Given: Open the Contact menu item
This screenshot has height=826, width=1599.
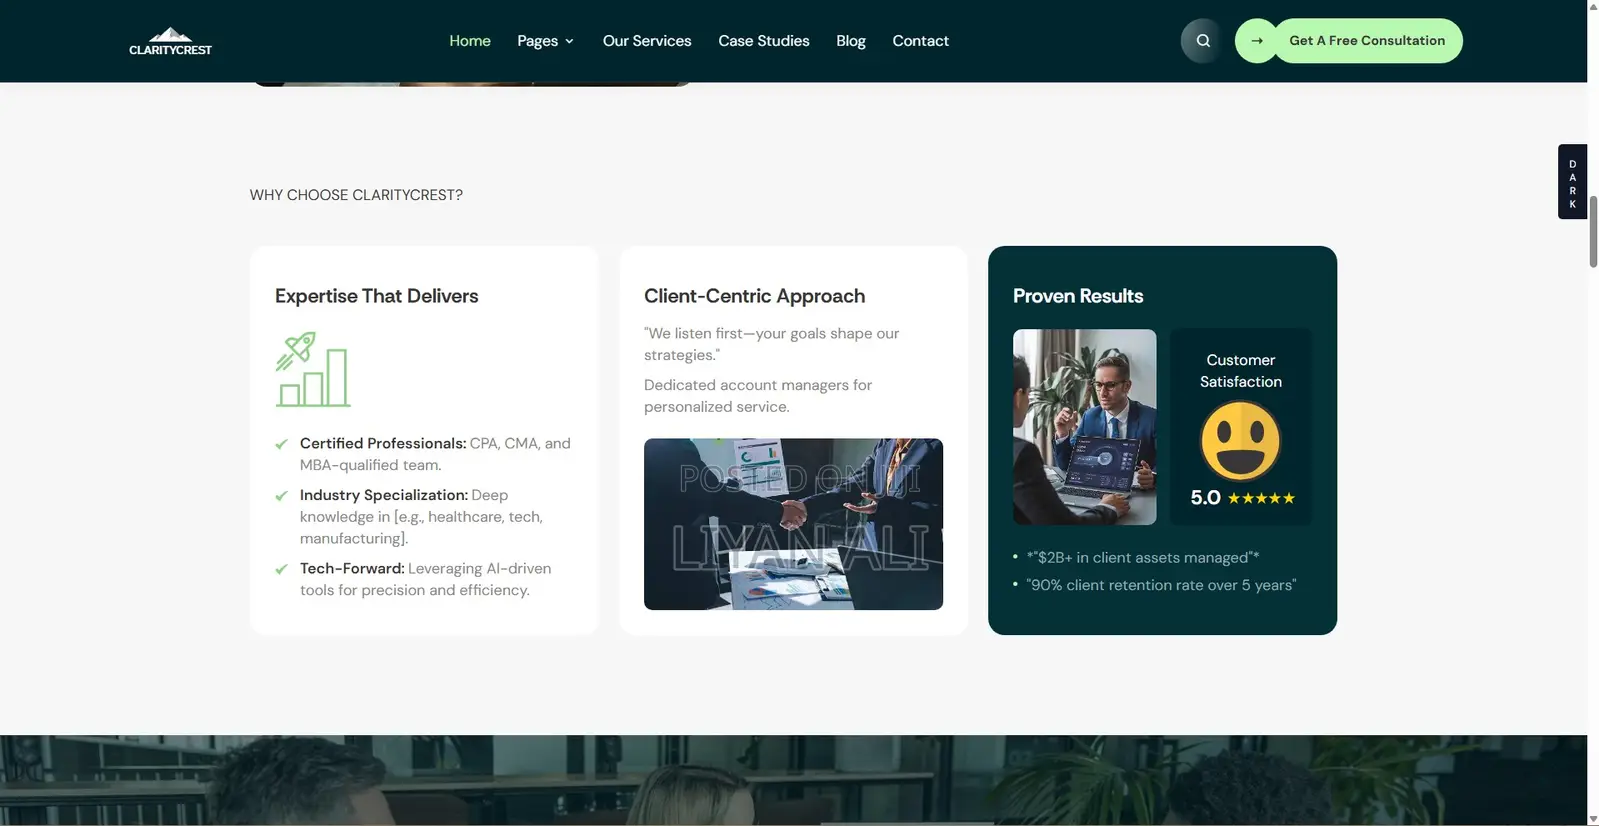Looking at the screenshot, I should pyautogui.click(x=920, y=41).
